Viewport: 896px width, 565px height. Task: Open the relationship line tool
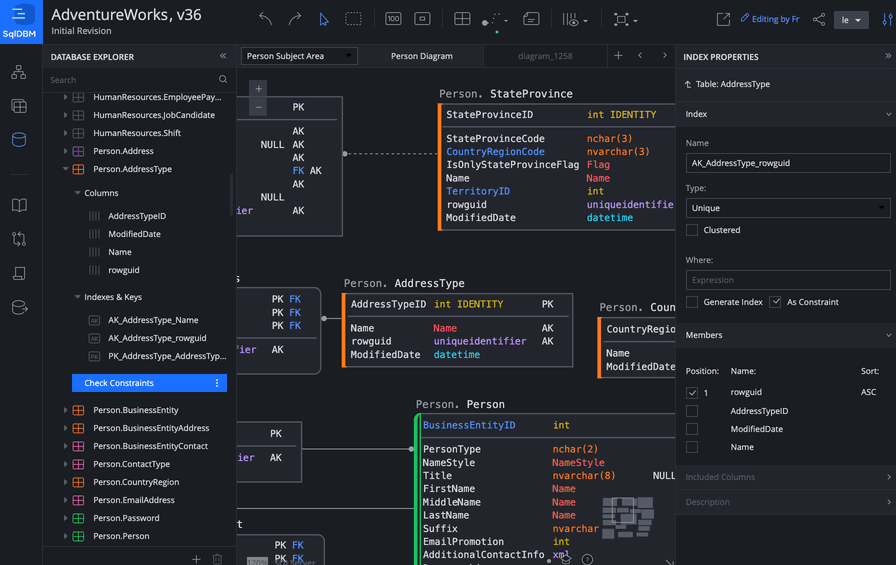point(494,20)
